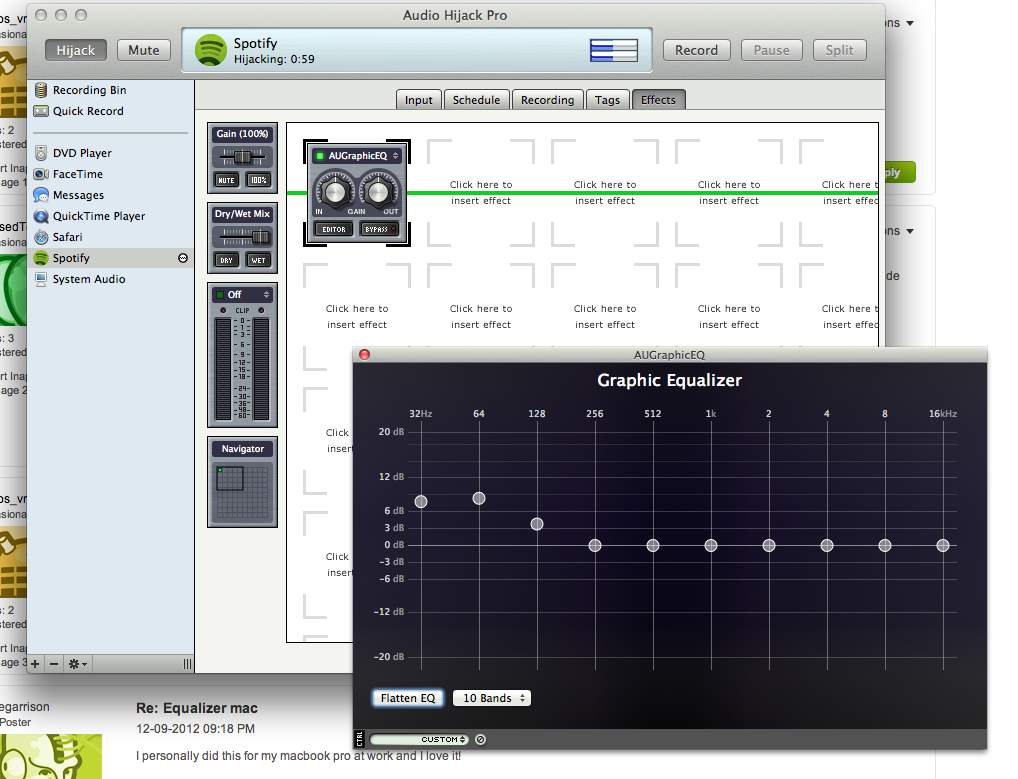The image size is (1018, 779).
Task: Click the QuickTime Player icon
Action: pos(41,216)
